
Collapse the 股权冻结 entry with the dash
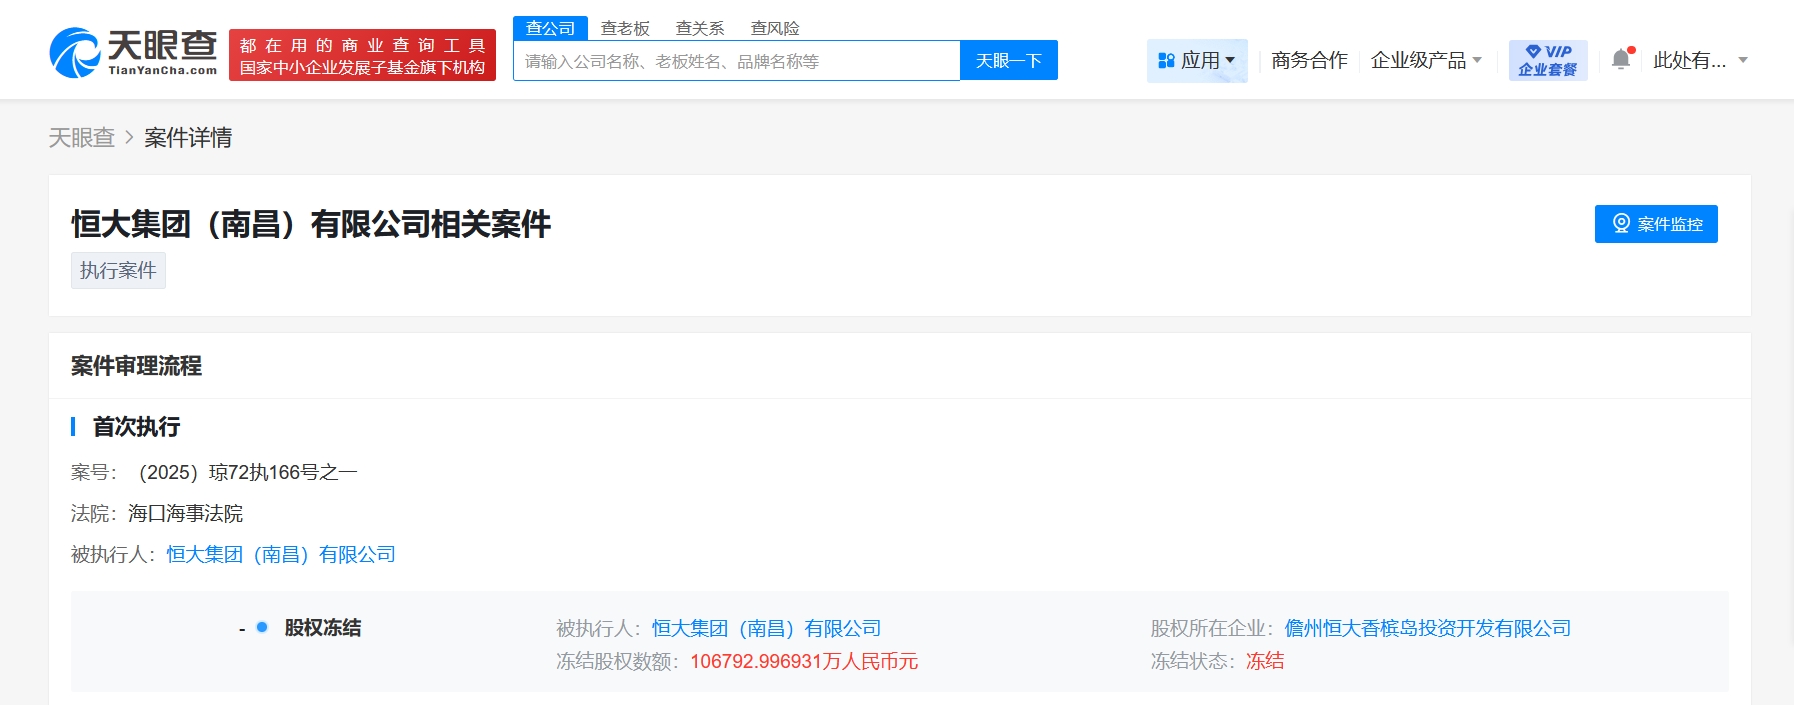click(x=242, y=629)
